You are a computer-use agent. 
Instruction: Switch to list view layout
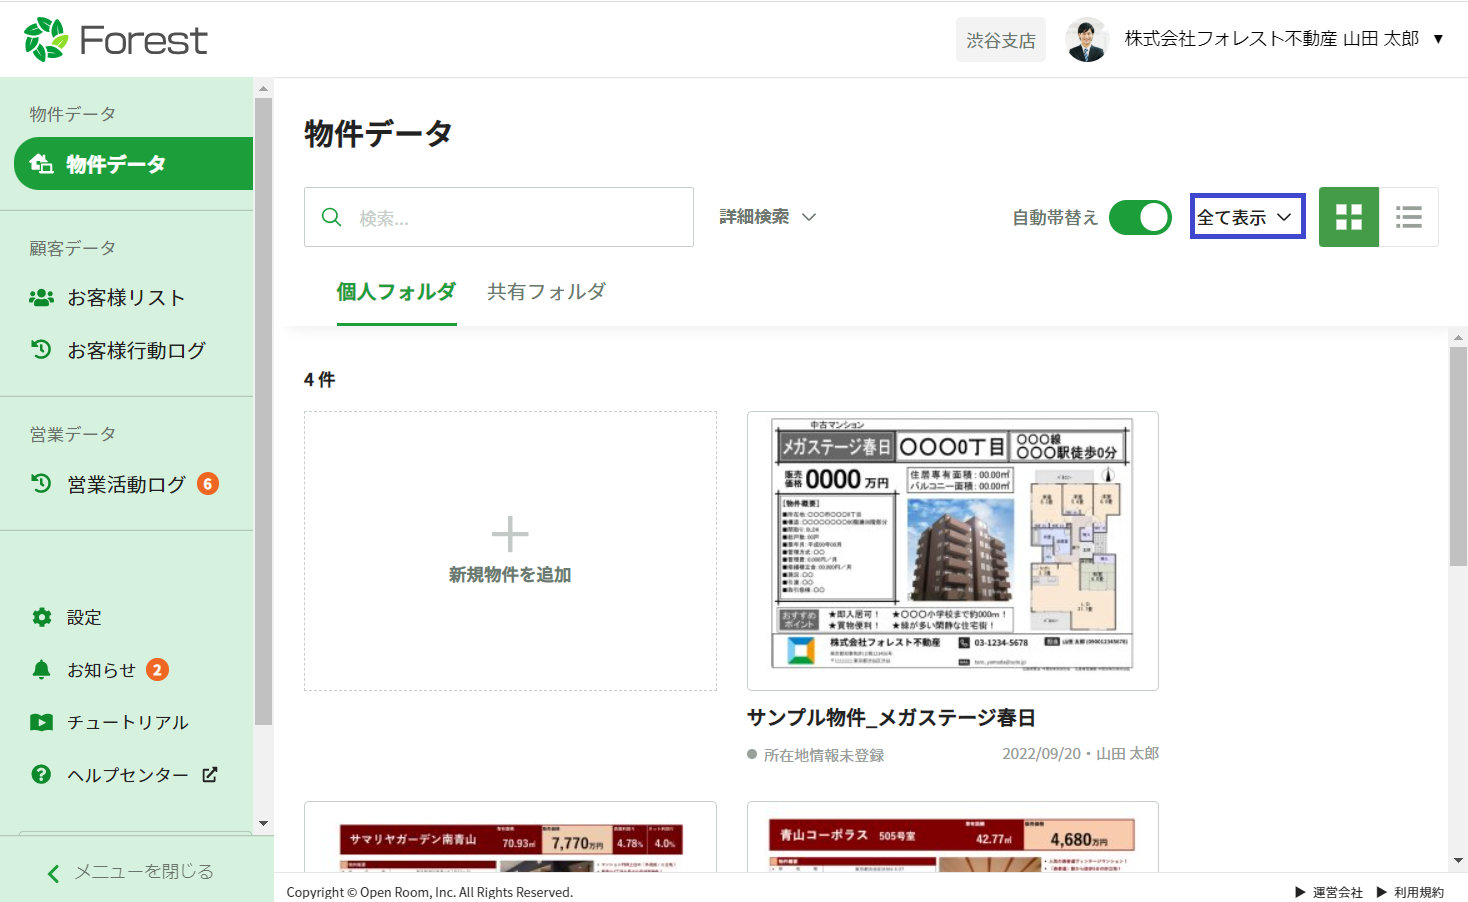click(1408, 217)
